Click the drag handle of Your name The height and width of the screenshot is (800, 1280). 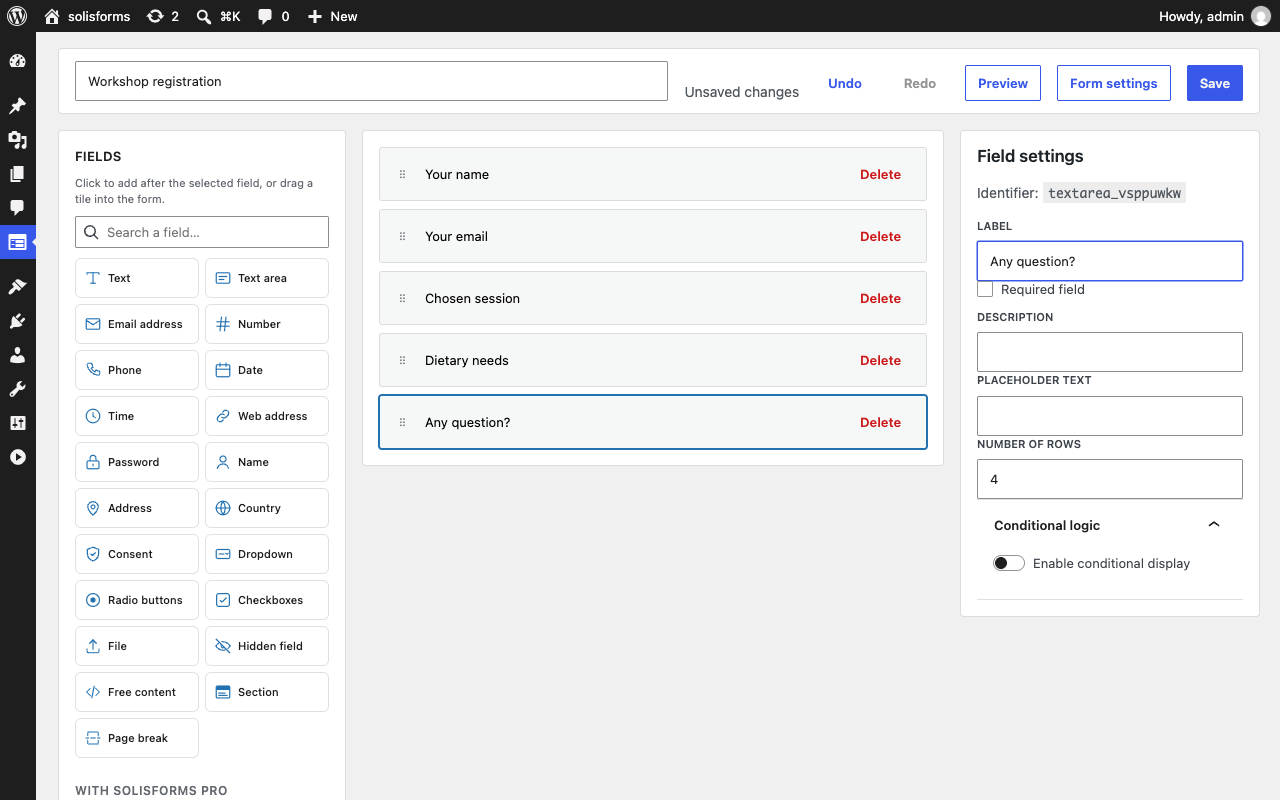[x=403, y=174]
